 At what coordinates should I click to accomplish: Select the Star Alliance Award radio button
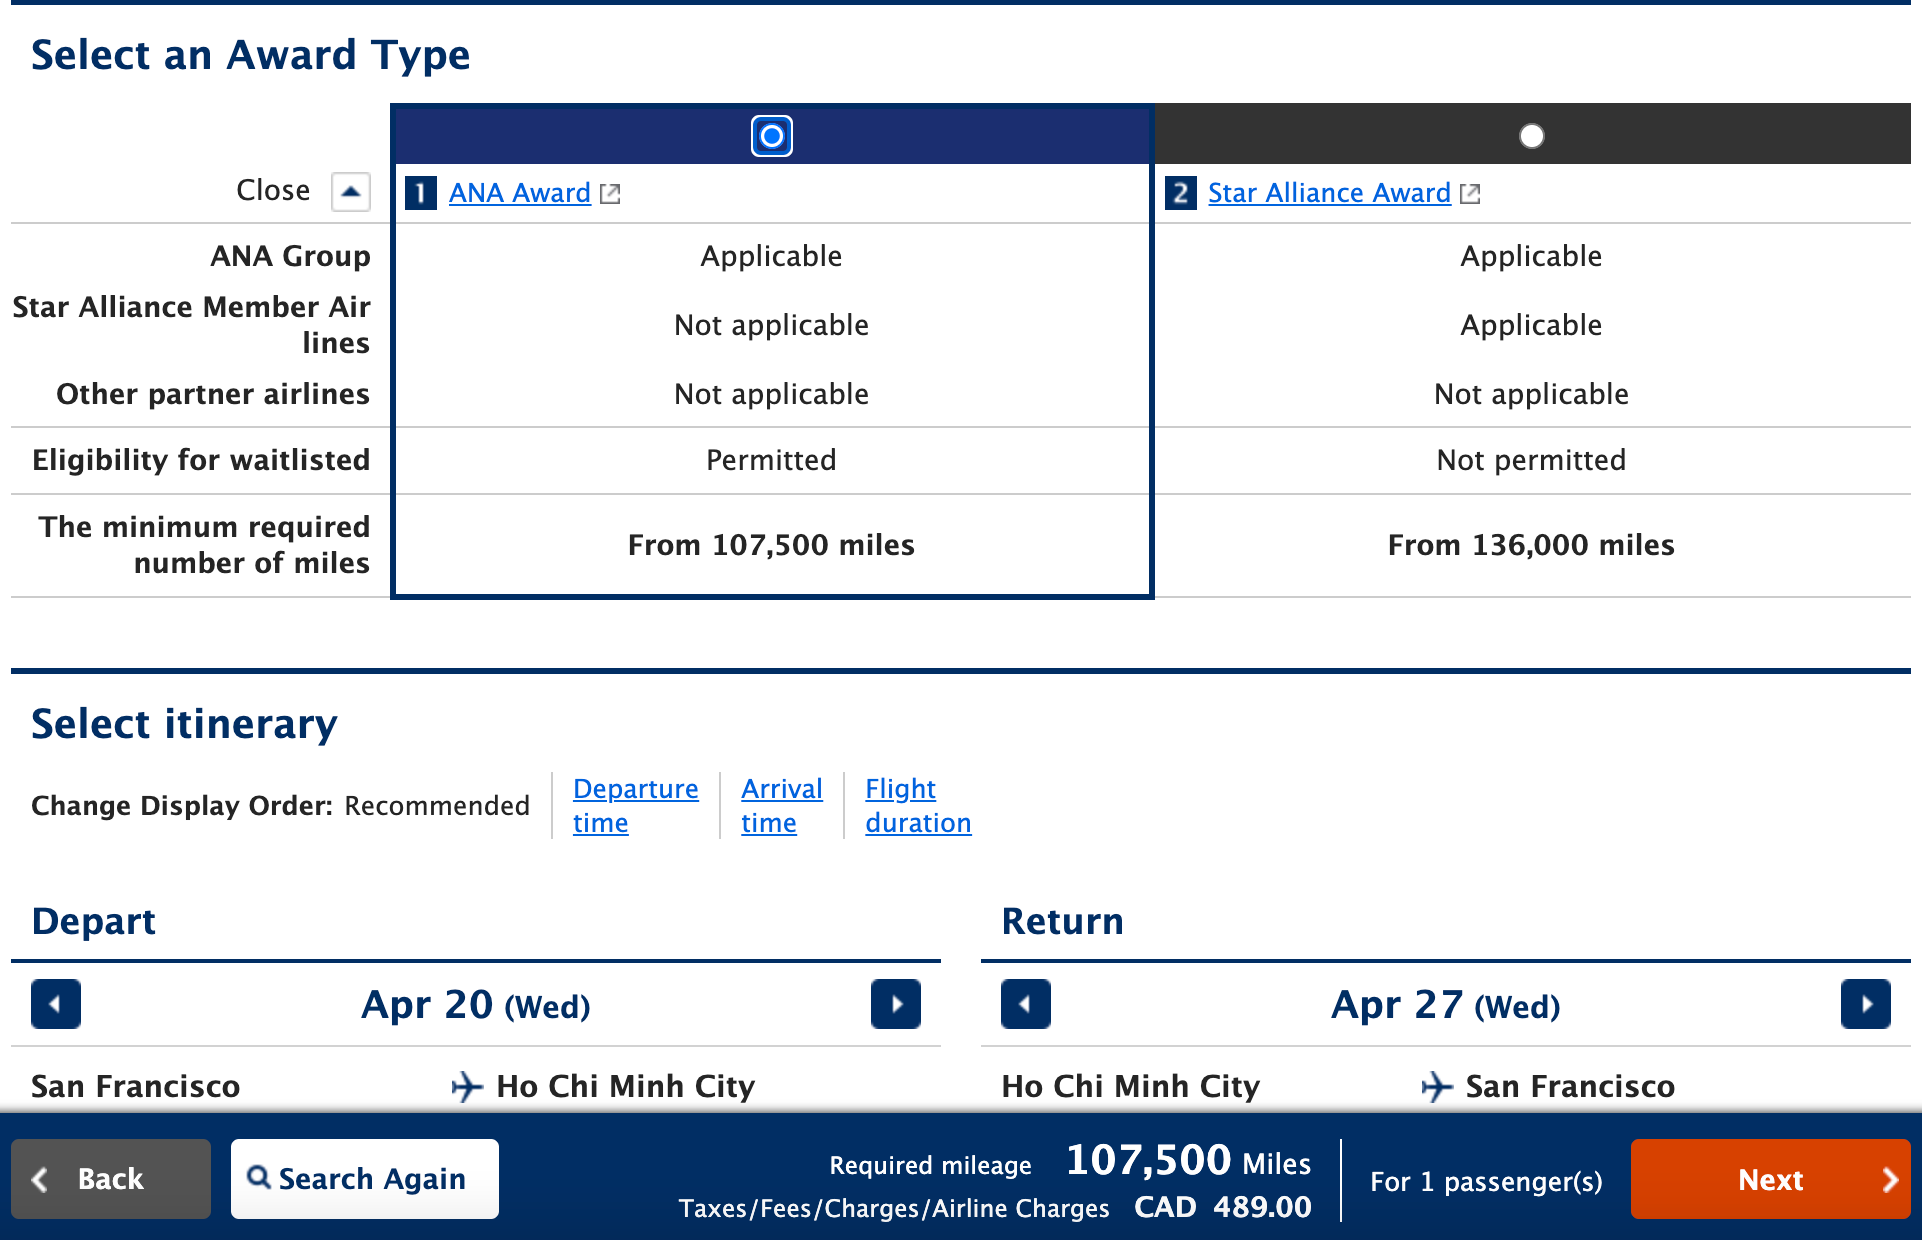[1531, 135]
